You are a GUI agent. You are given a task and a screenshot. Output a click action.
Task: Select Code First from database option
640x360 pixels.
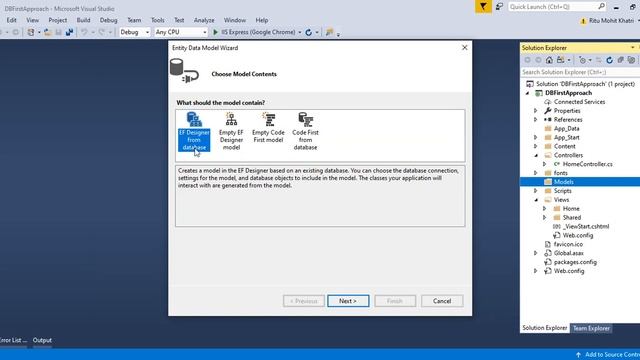(305, 131)
